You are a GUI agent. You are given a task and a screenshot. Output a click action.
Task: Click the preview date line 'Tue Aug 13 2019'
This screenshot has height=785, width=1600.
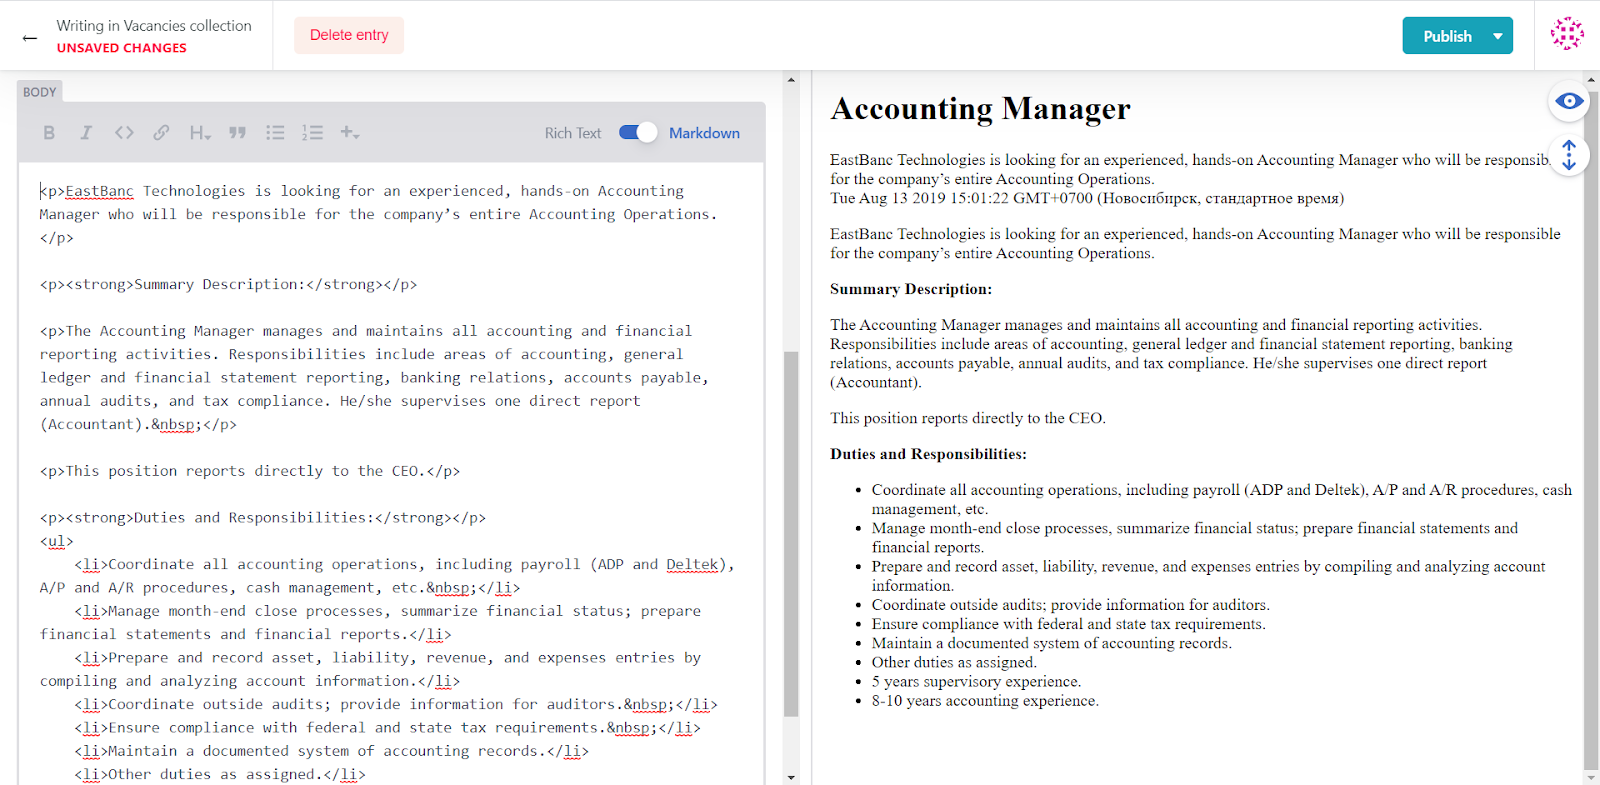pyautogui.click(x=1087, y=198)
